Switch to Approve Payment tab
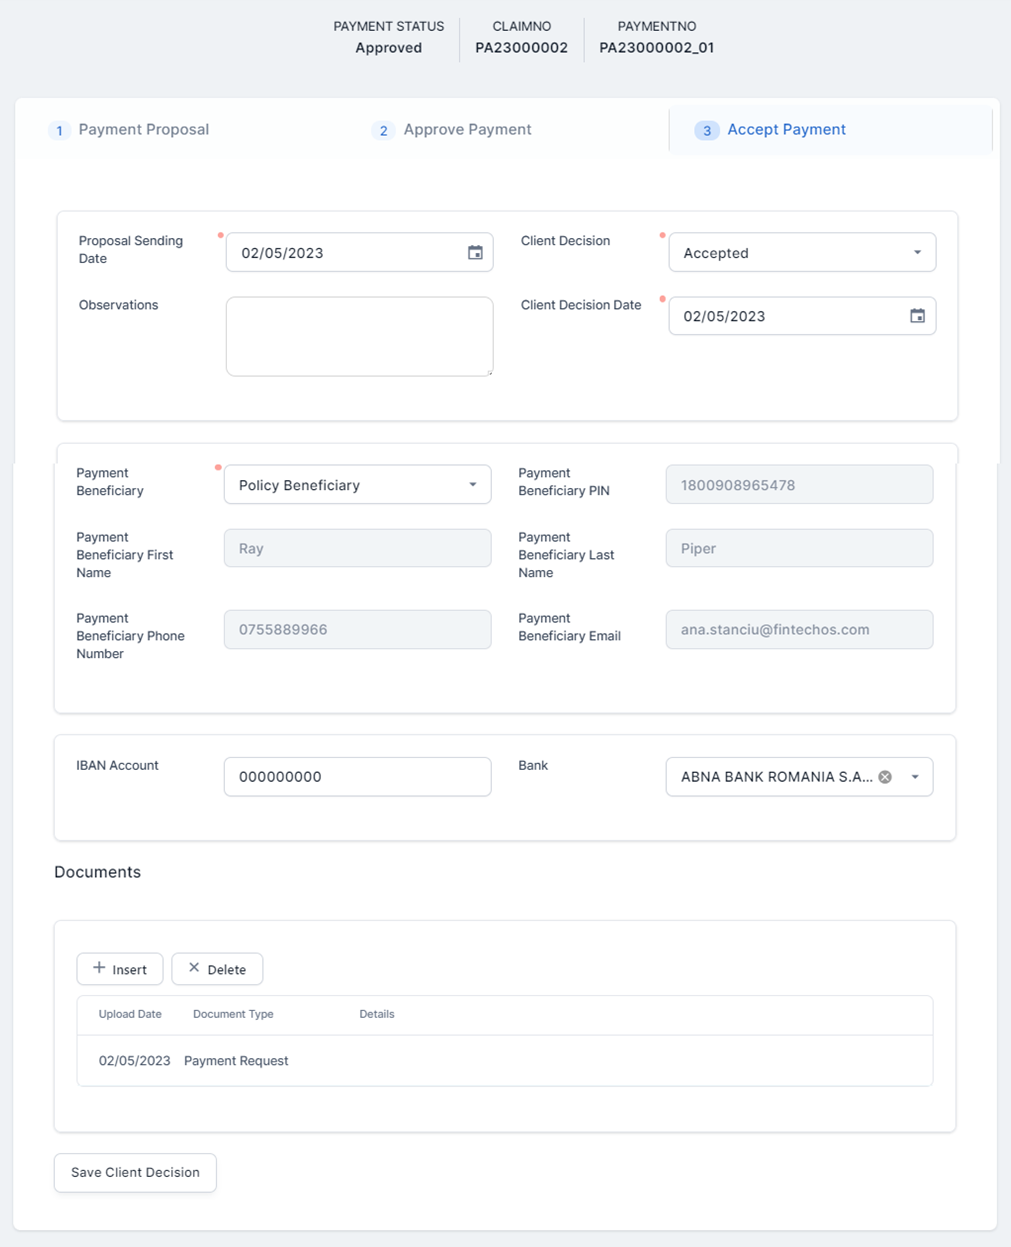The image size is (1011, 1247). click(x=467, y=130)
